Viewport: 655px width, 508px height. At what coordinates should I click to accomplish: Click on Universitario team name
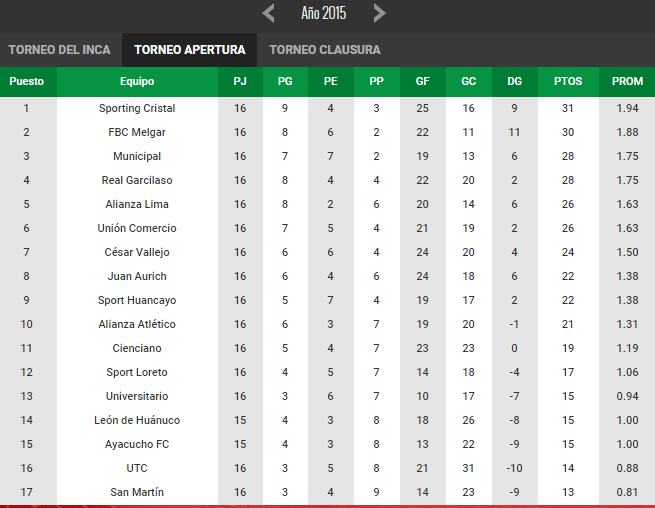pos(137,396)
